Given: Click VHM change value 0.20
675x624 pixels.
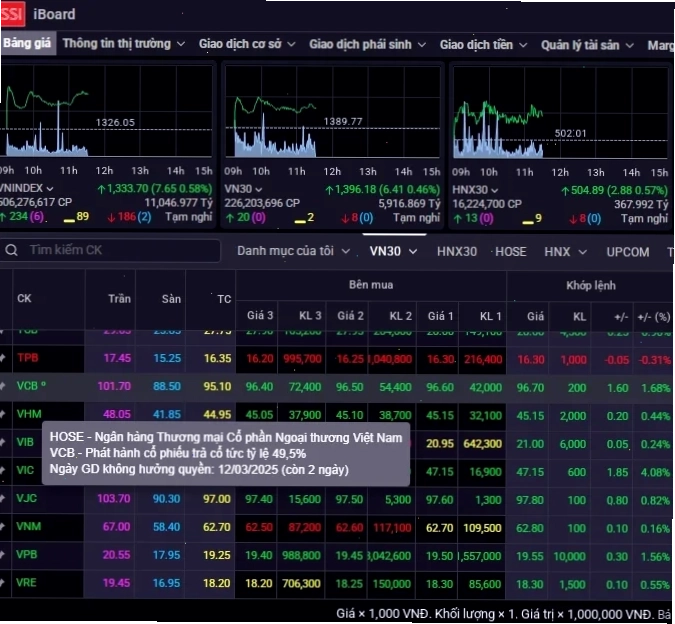Looking at the screenshot, I should coord(617,416).
